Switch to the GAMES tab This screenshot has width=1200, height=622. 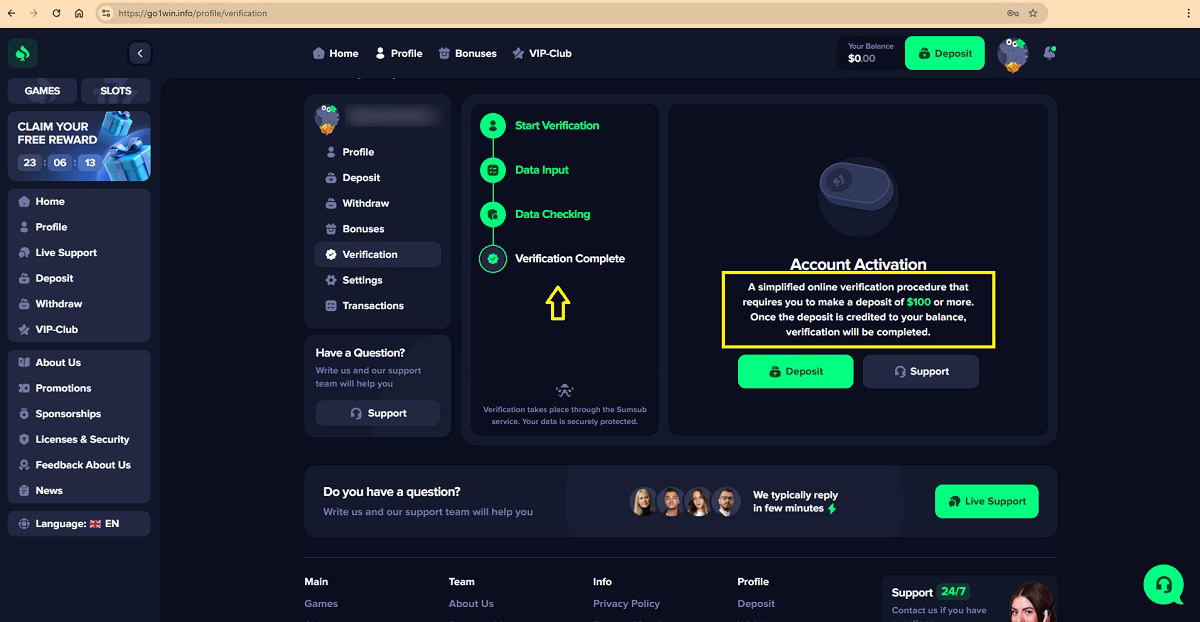tap(42, 91)
